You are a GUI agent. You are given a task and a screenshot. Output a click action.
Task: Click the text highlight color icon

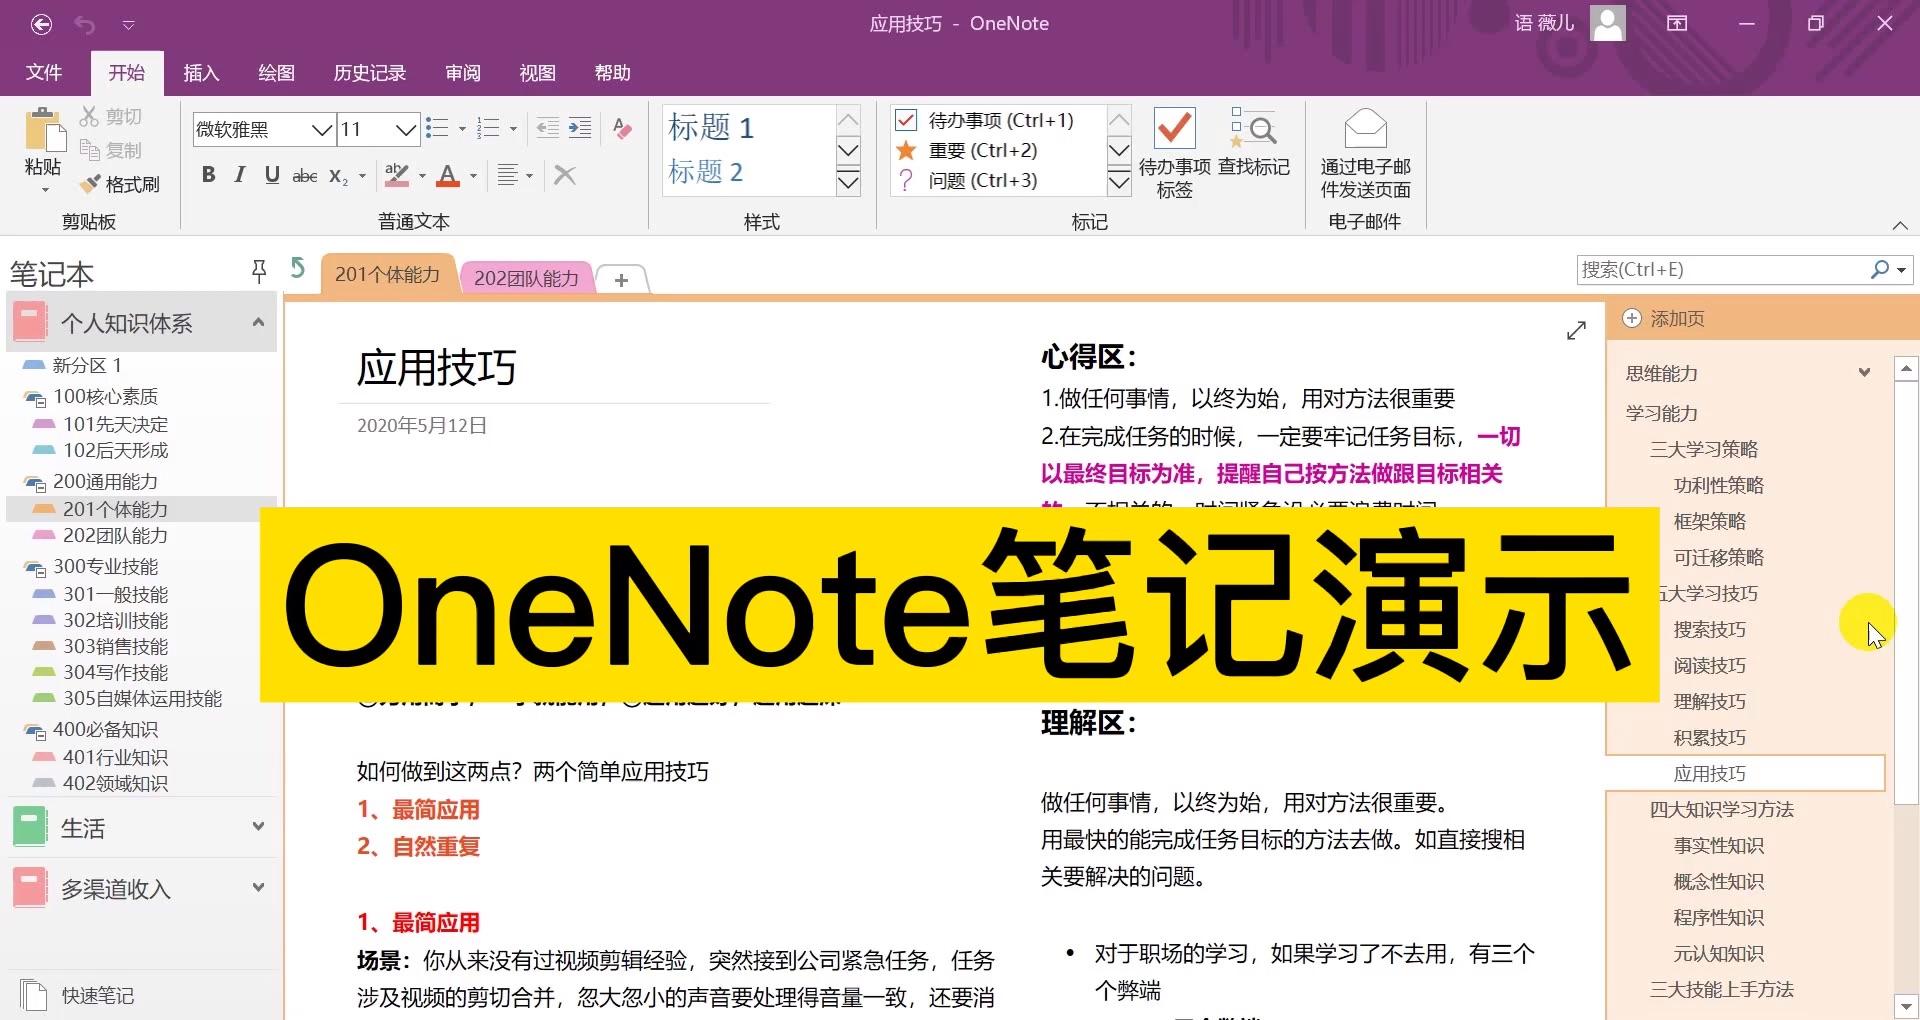(x=396, y=175)
